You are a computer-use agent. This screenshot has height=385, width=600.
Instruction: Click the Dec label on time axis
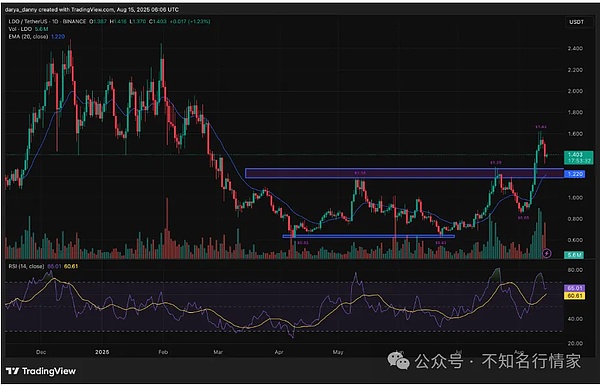[41, 352]
